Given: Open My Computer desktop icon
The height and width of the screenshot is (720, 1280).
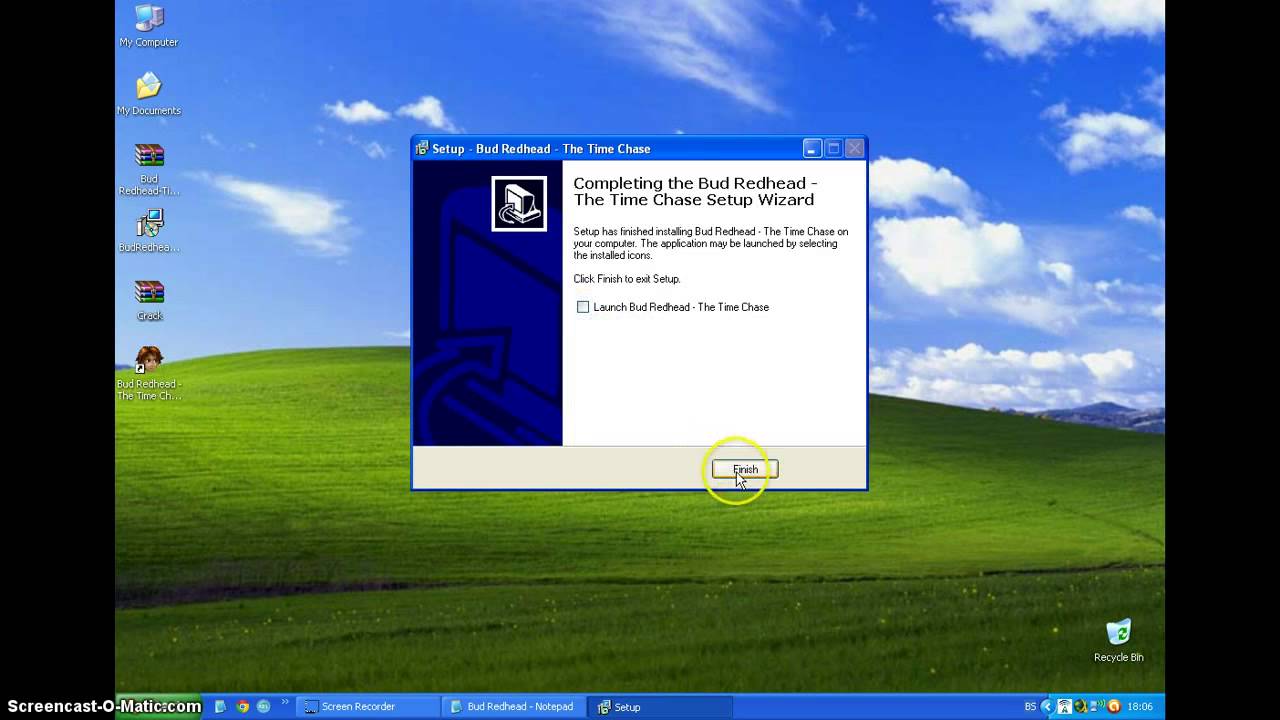Looking at the screenshot, I should click(x=149, y=26).
